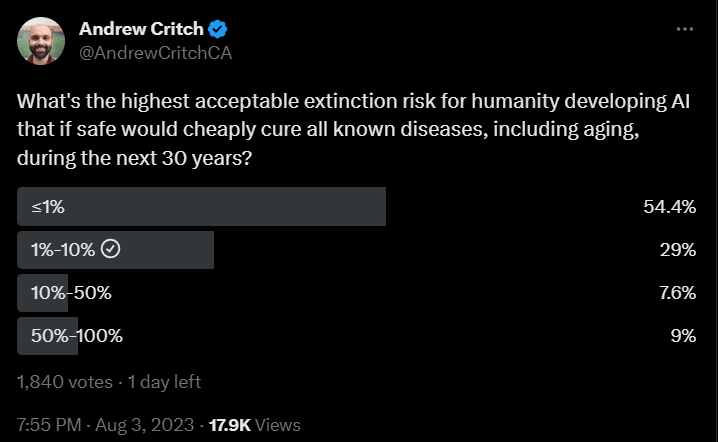Click Andrew Critch's profile avatar
718x442 pixels.
point(39,40)
